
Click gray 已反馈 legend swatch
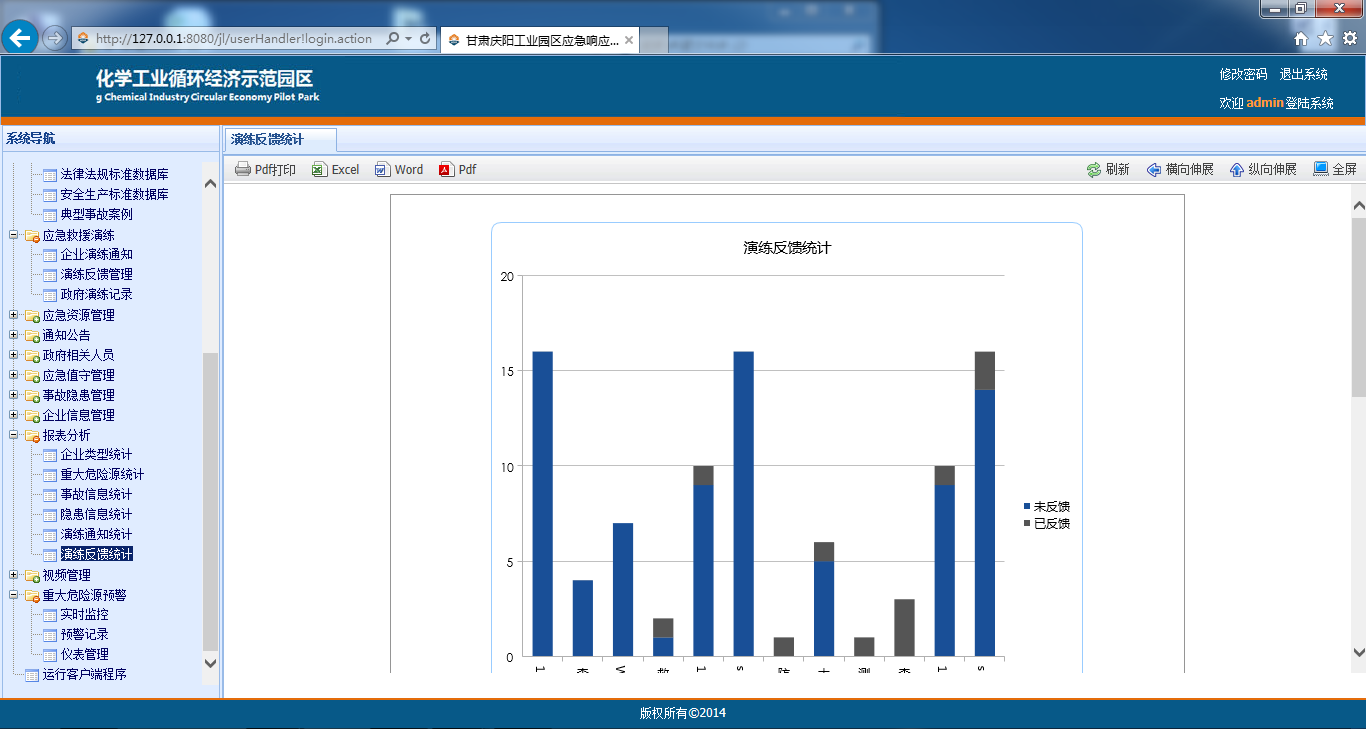tap(1027, 523)
